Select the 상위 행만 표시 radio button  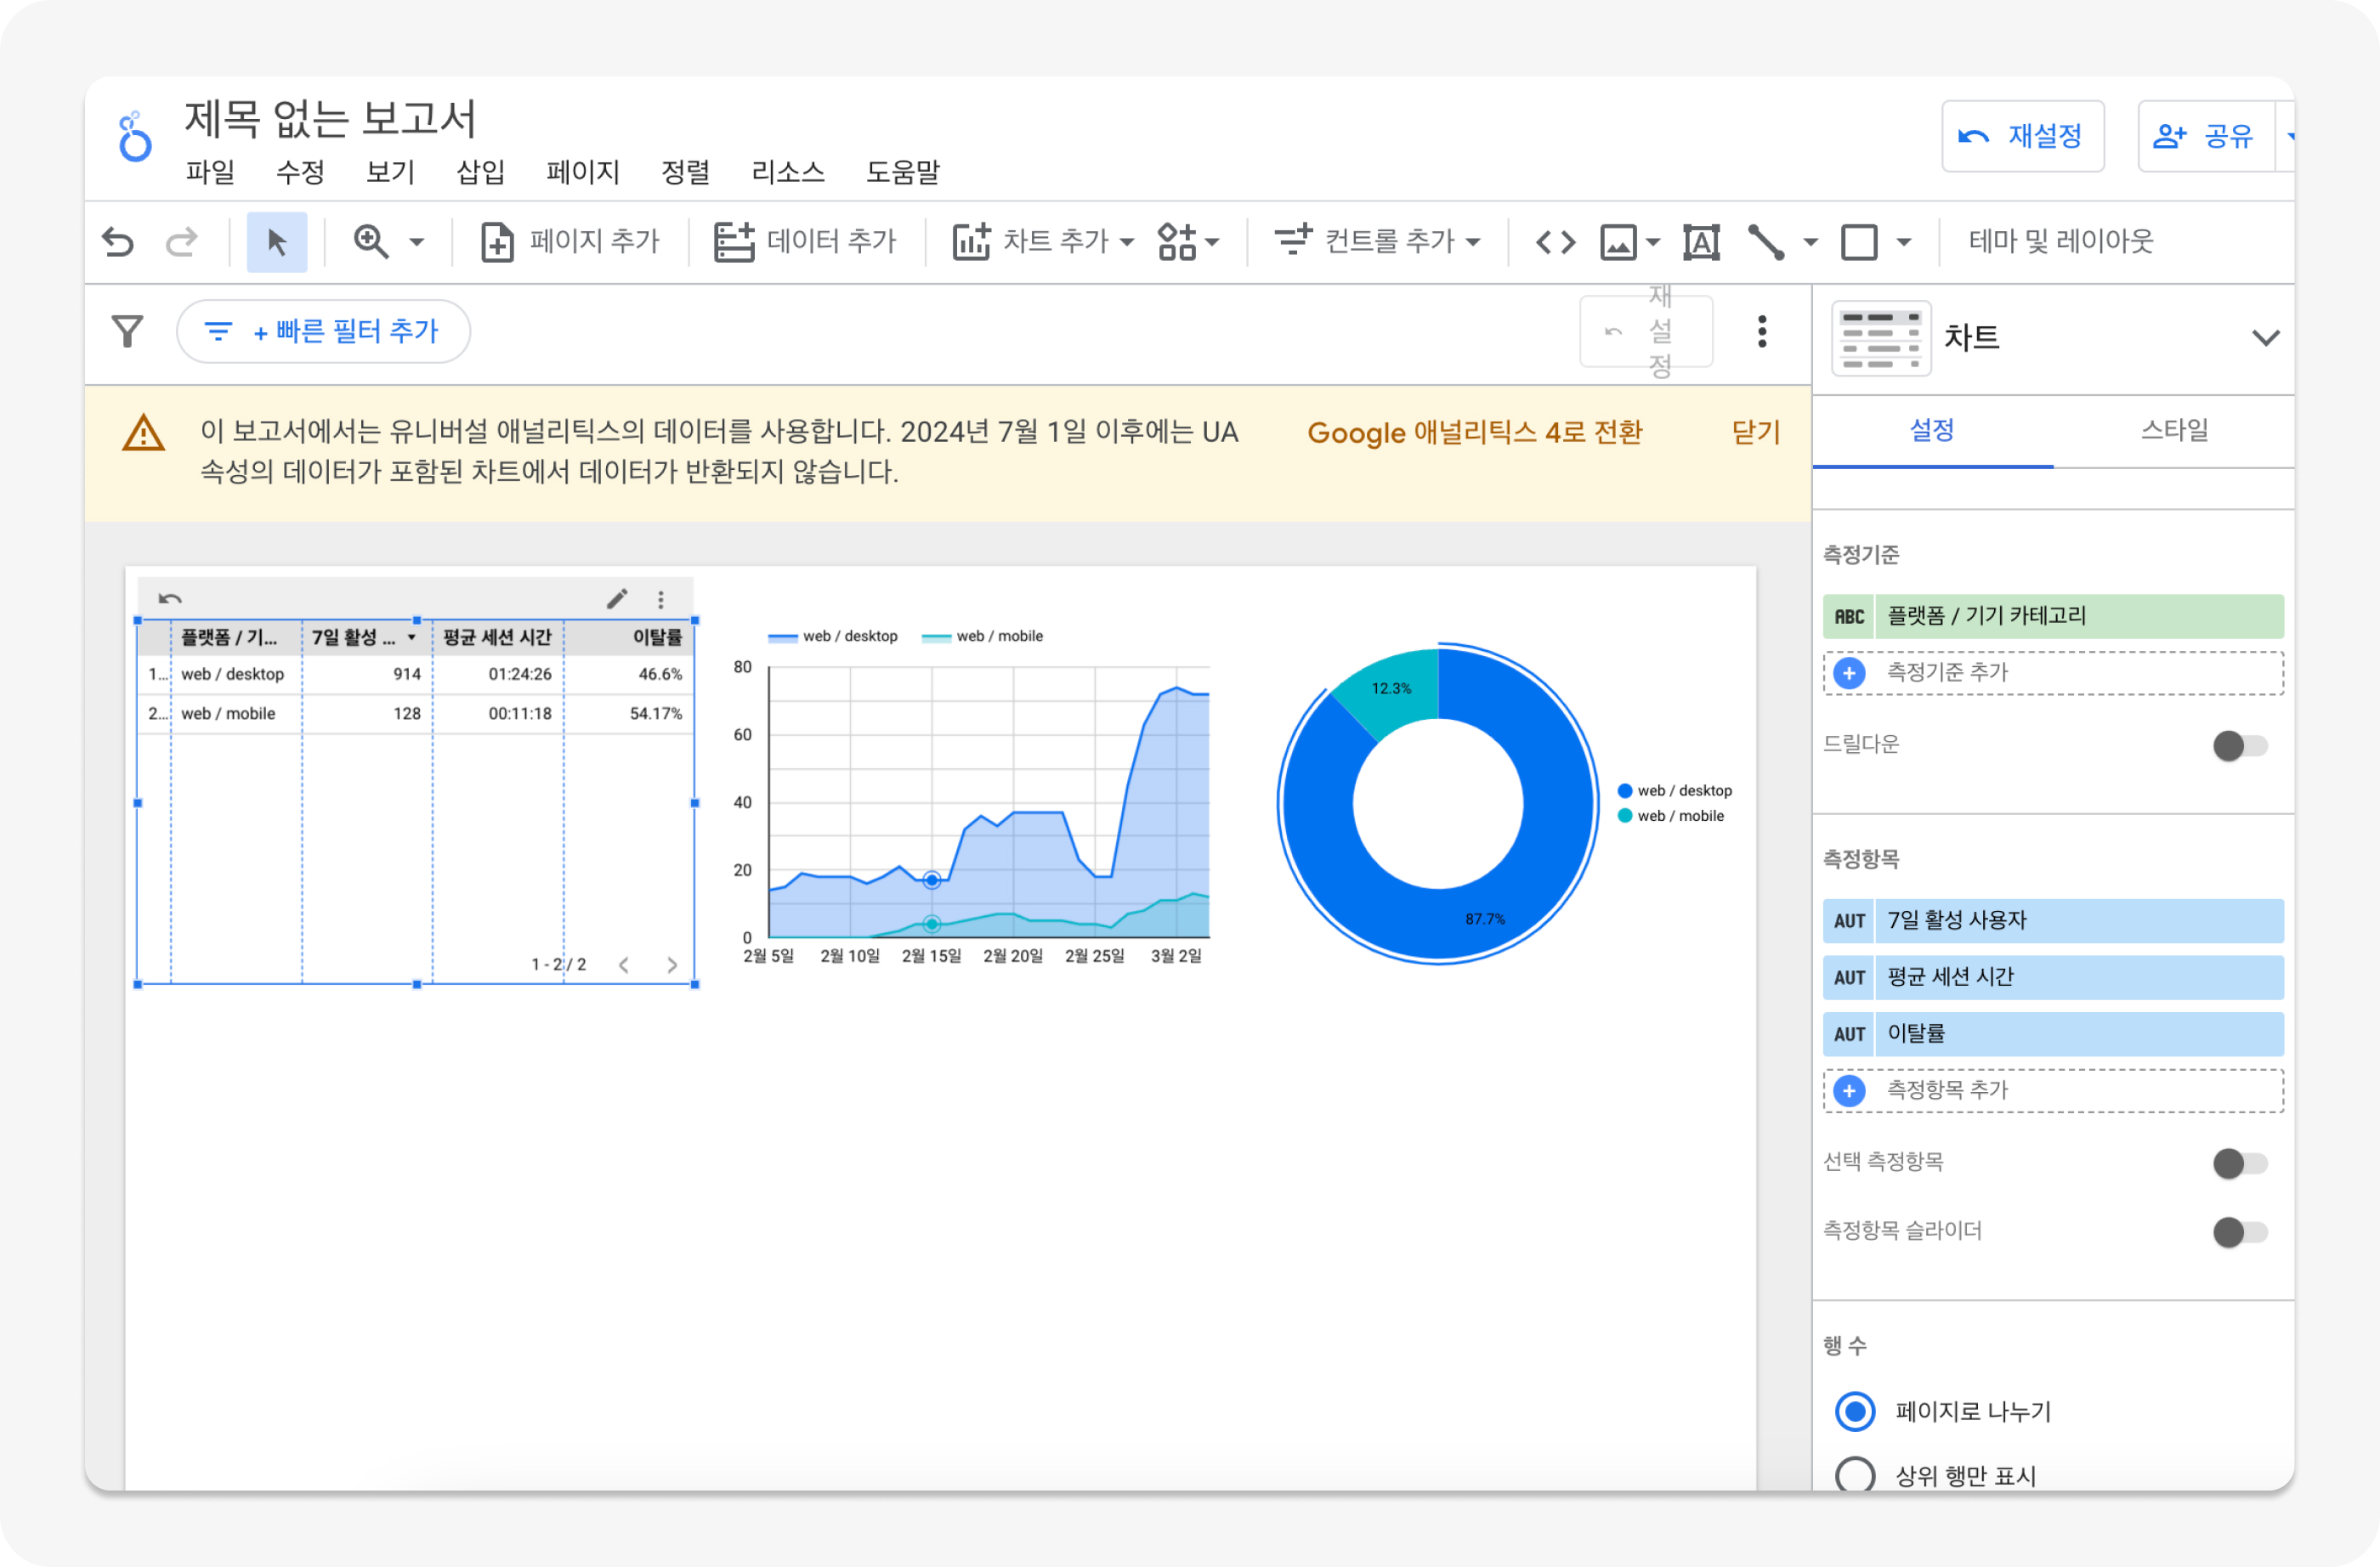pyautogui.click(x=1855, y=1474)
